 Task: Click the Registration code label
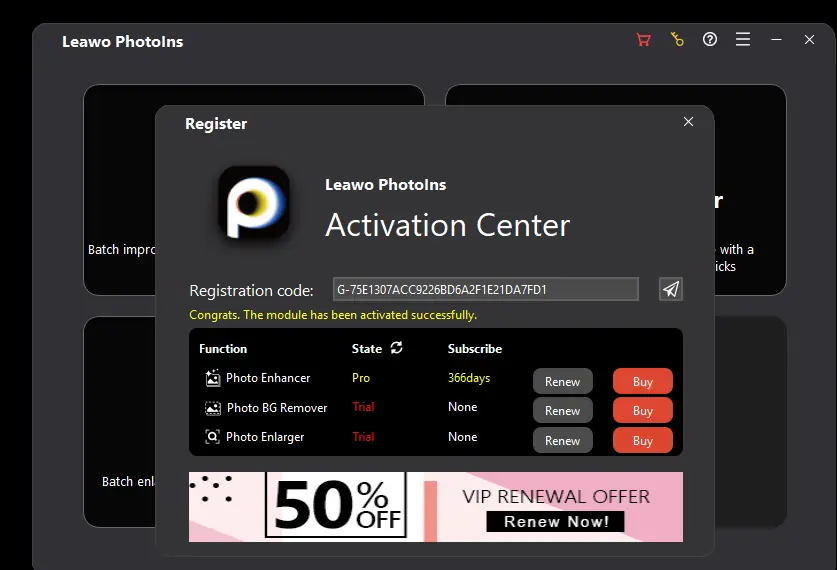[251, 290]
